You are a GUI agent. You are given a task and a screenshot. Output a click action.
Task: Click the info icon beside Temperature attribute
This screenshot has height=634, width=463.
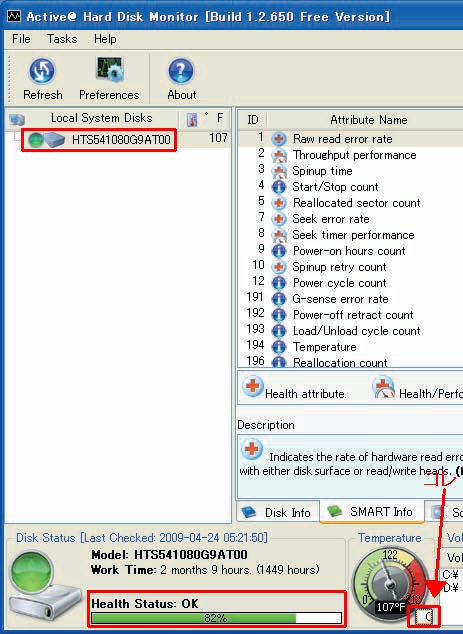coord(279,347)
